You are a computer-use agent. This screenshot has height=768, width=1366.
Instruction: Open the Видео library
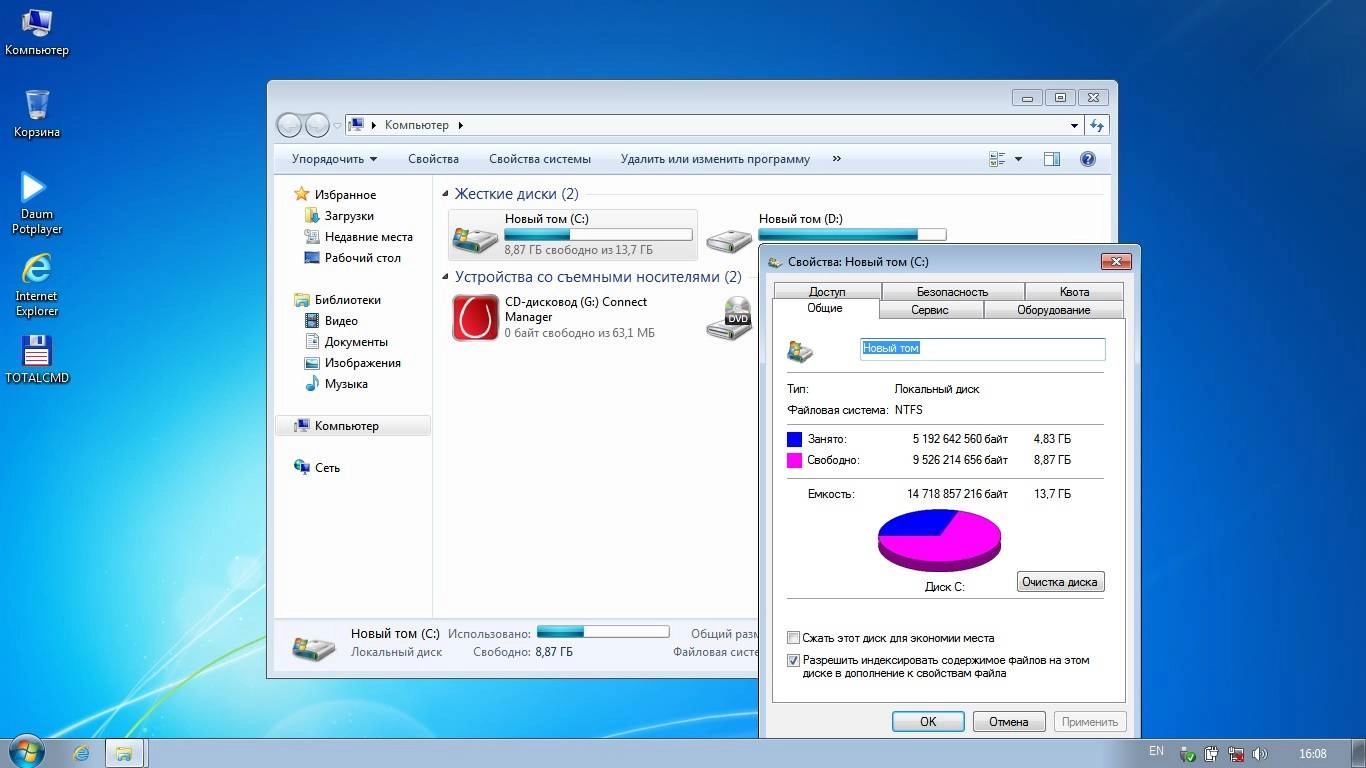pyautogui.click(x=331, y=321)
